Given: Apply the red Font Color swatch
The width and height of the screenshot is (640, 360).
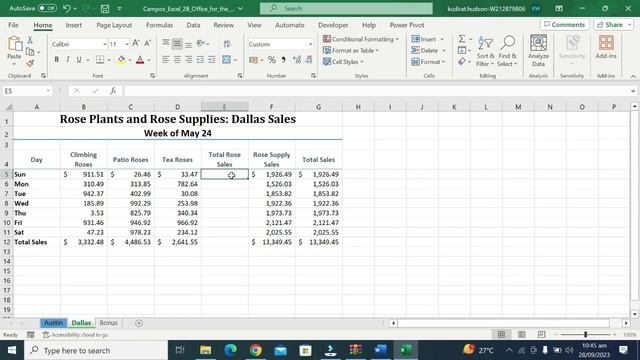Looking at the screenshot, I should pyautogui.click(x=140, y=60).
